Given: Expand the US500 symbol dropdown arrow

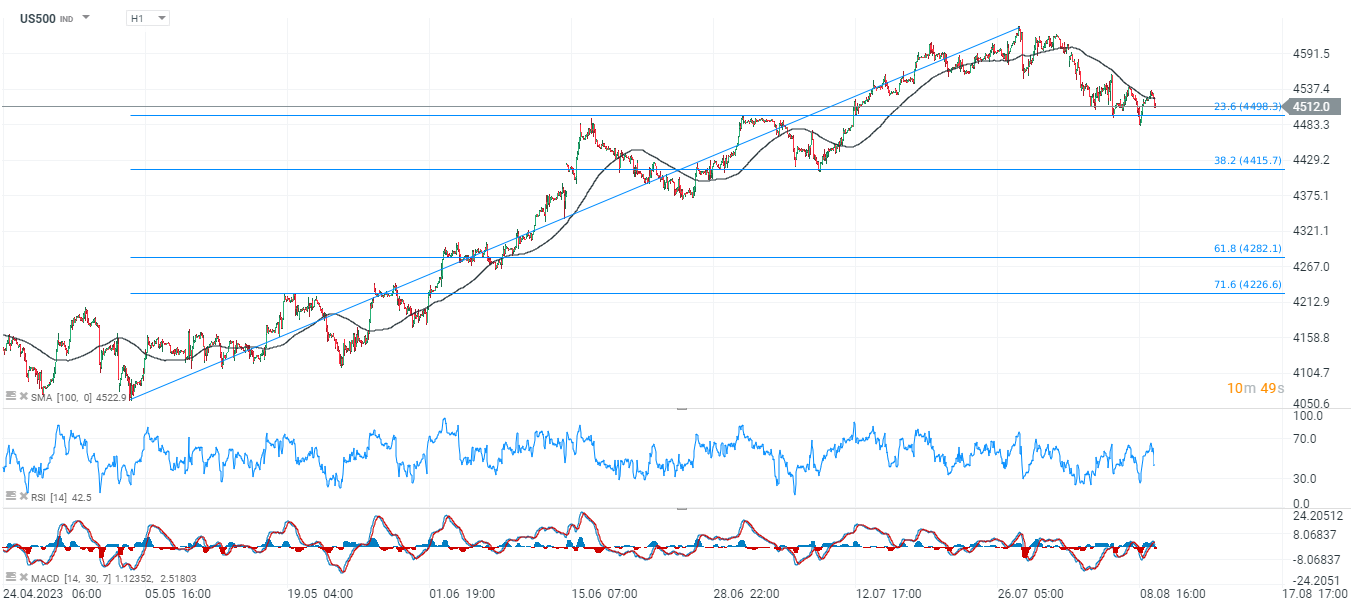Looking at the screenshot, I should click(86, 18).
